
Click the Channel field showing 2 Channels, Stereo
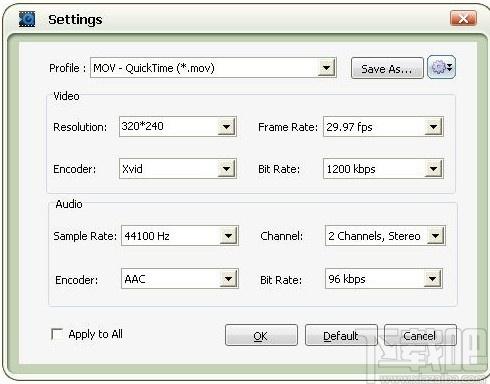click(x=385, y=236)
